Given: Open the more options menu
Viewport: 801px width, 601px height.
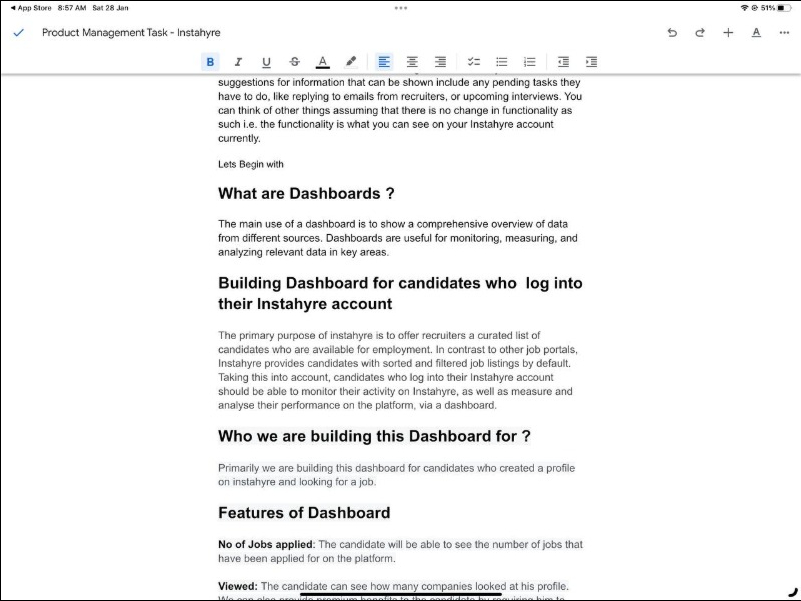Looking at the screenshot, I should [x=783, y=33].
